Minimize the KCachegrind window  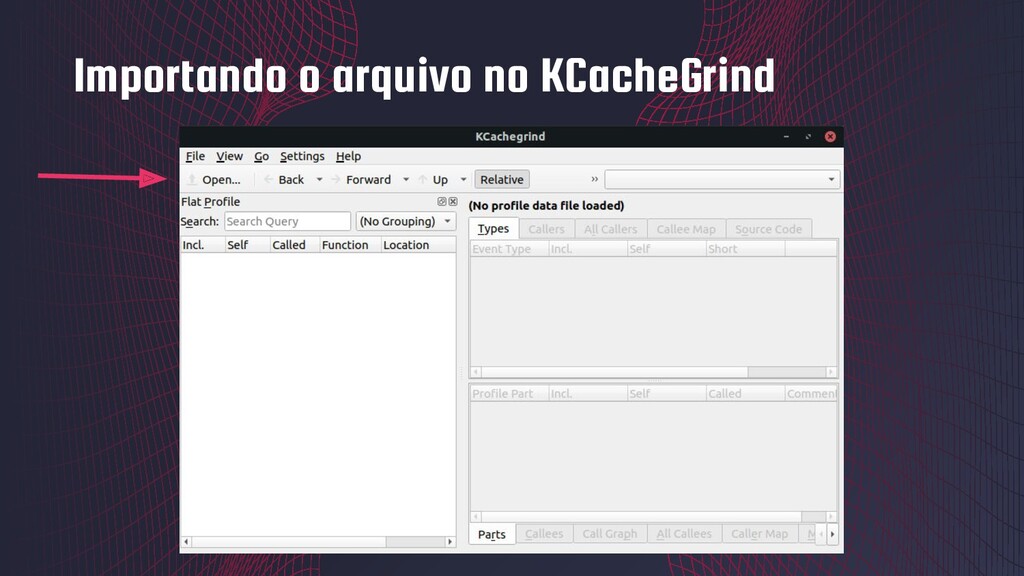[x=786, y=136]
